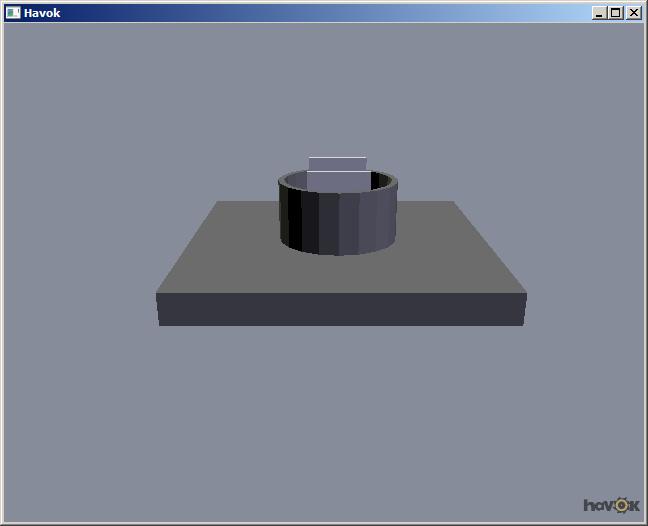
Task: Select the upper small box inside the cylinder
Action: pos(337,162)
